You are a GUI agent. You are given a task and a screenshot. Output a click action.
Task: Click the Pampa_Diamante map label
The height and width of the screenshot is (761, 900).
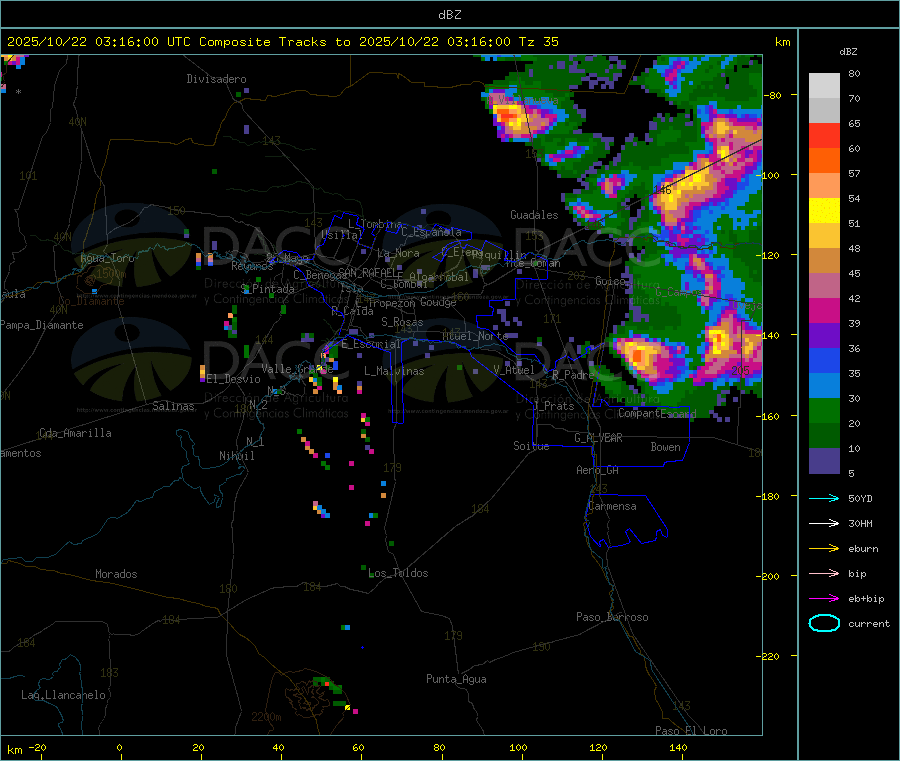coord(42,325)
